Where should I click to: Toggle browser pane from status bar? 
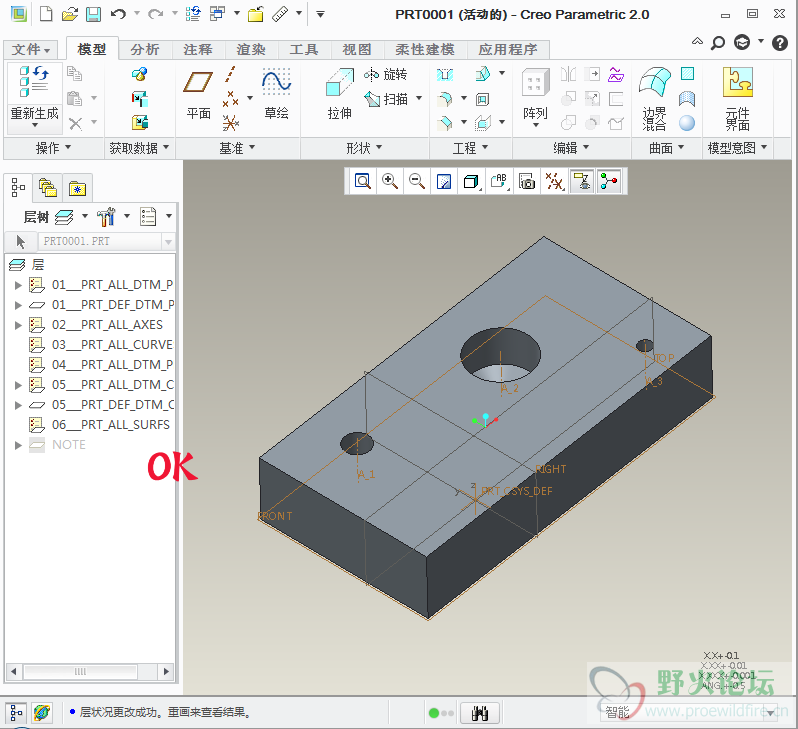[42, 713]
